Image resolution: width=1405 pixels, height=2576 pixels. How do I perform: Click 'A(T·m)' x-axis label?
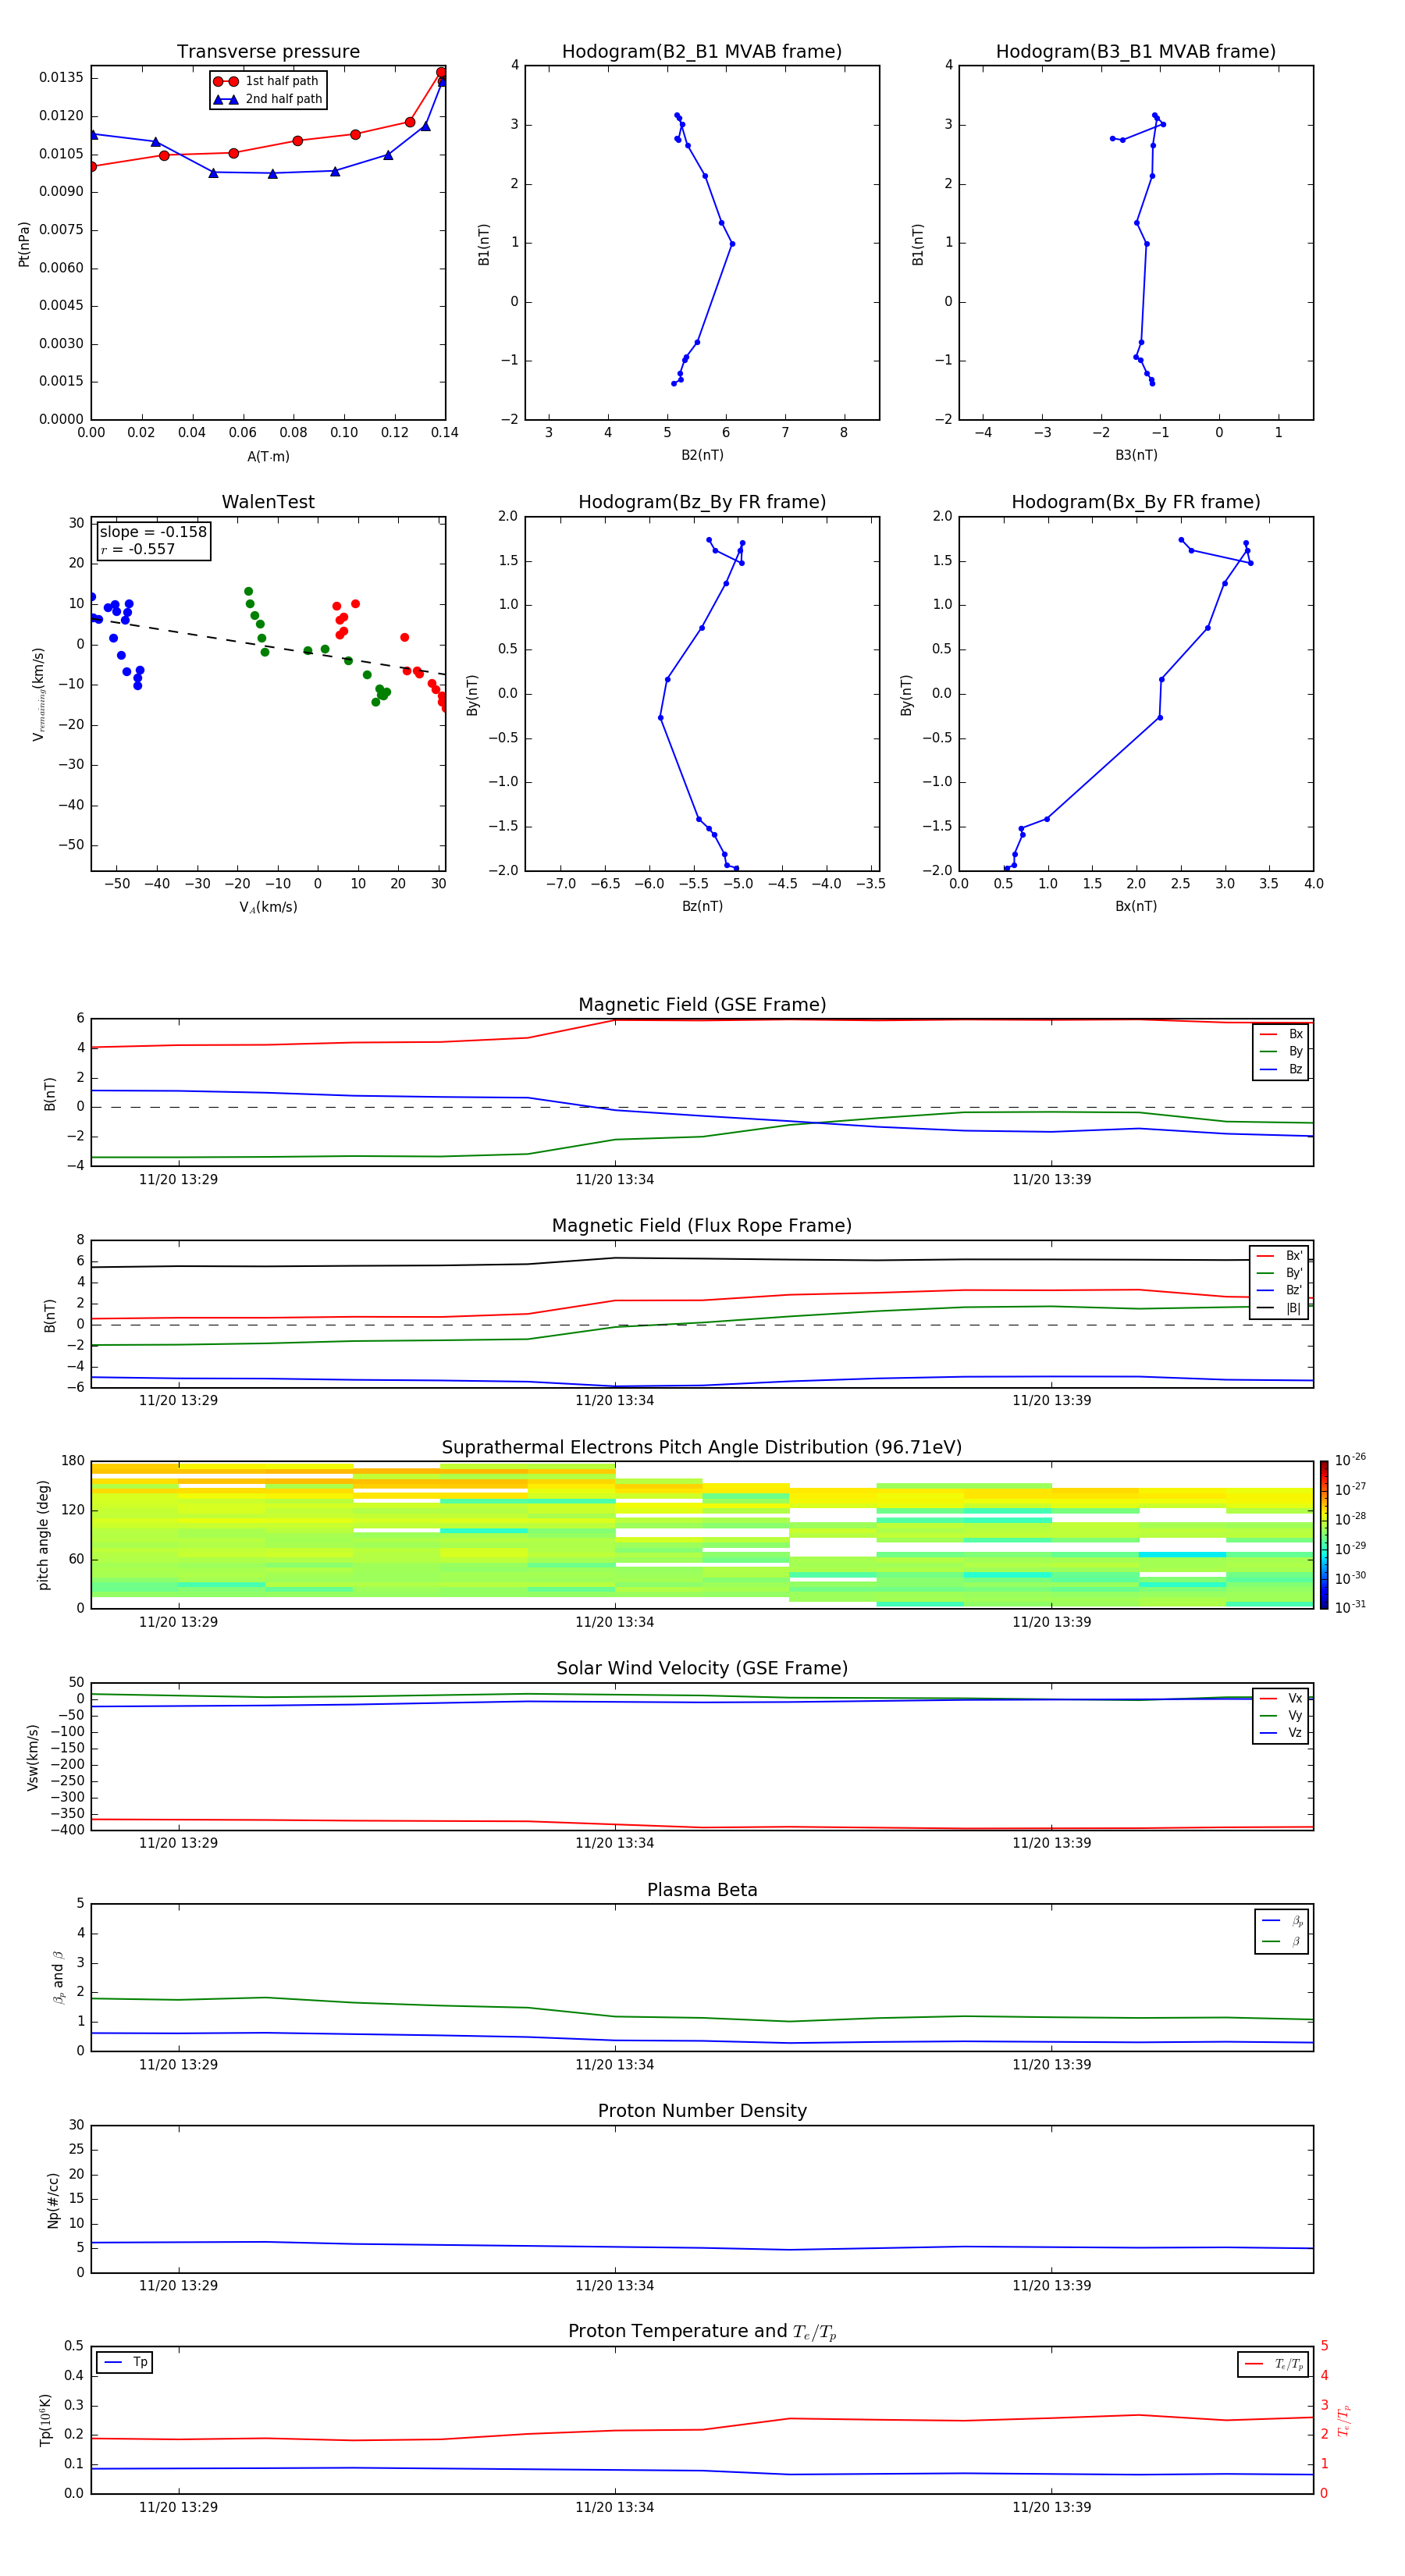pos(268,457)
